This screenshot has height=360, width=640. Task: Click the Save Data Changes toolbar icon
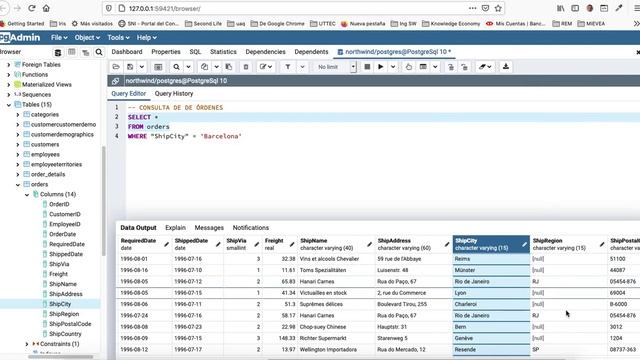158,67
